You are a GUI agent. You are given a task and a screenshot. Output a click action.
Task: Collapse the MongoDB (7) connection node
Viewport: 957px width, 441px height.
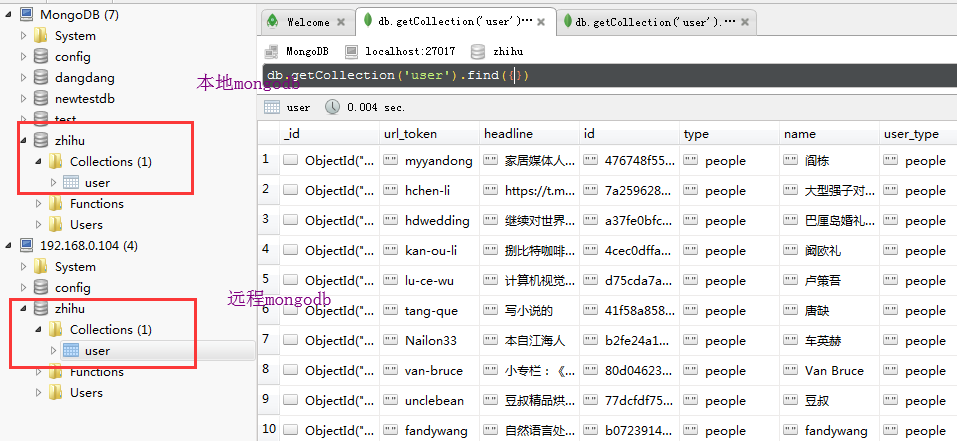7,14
